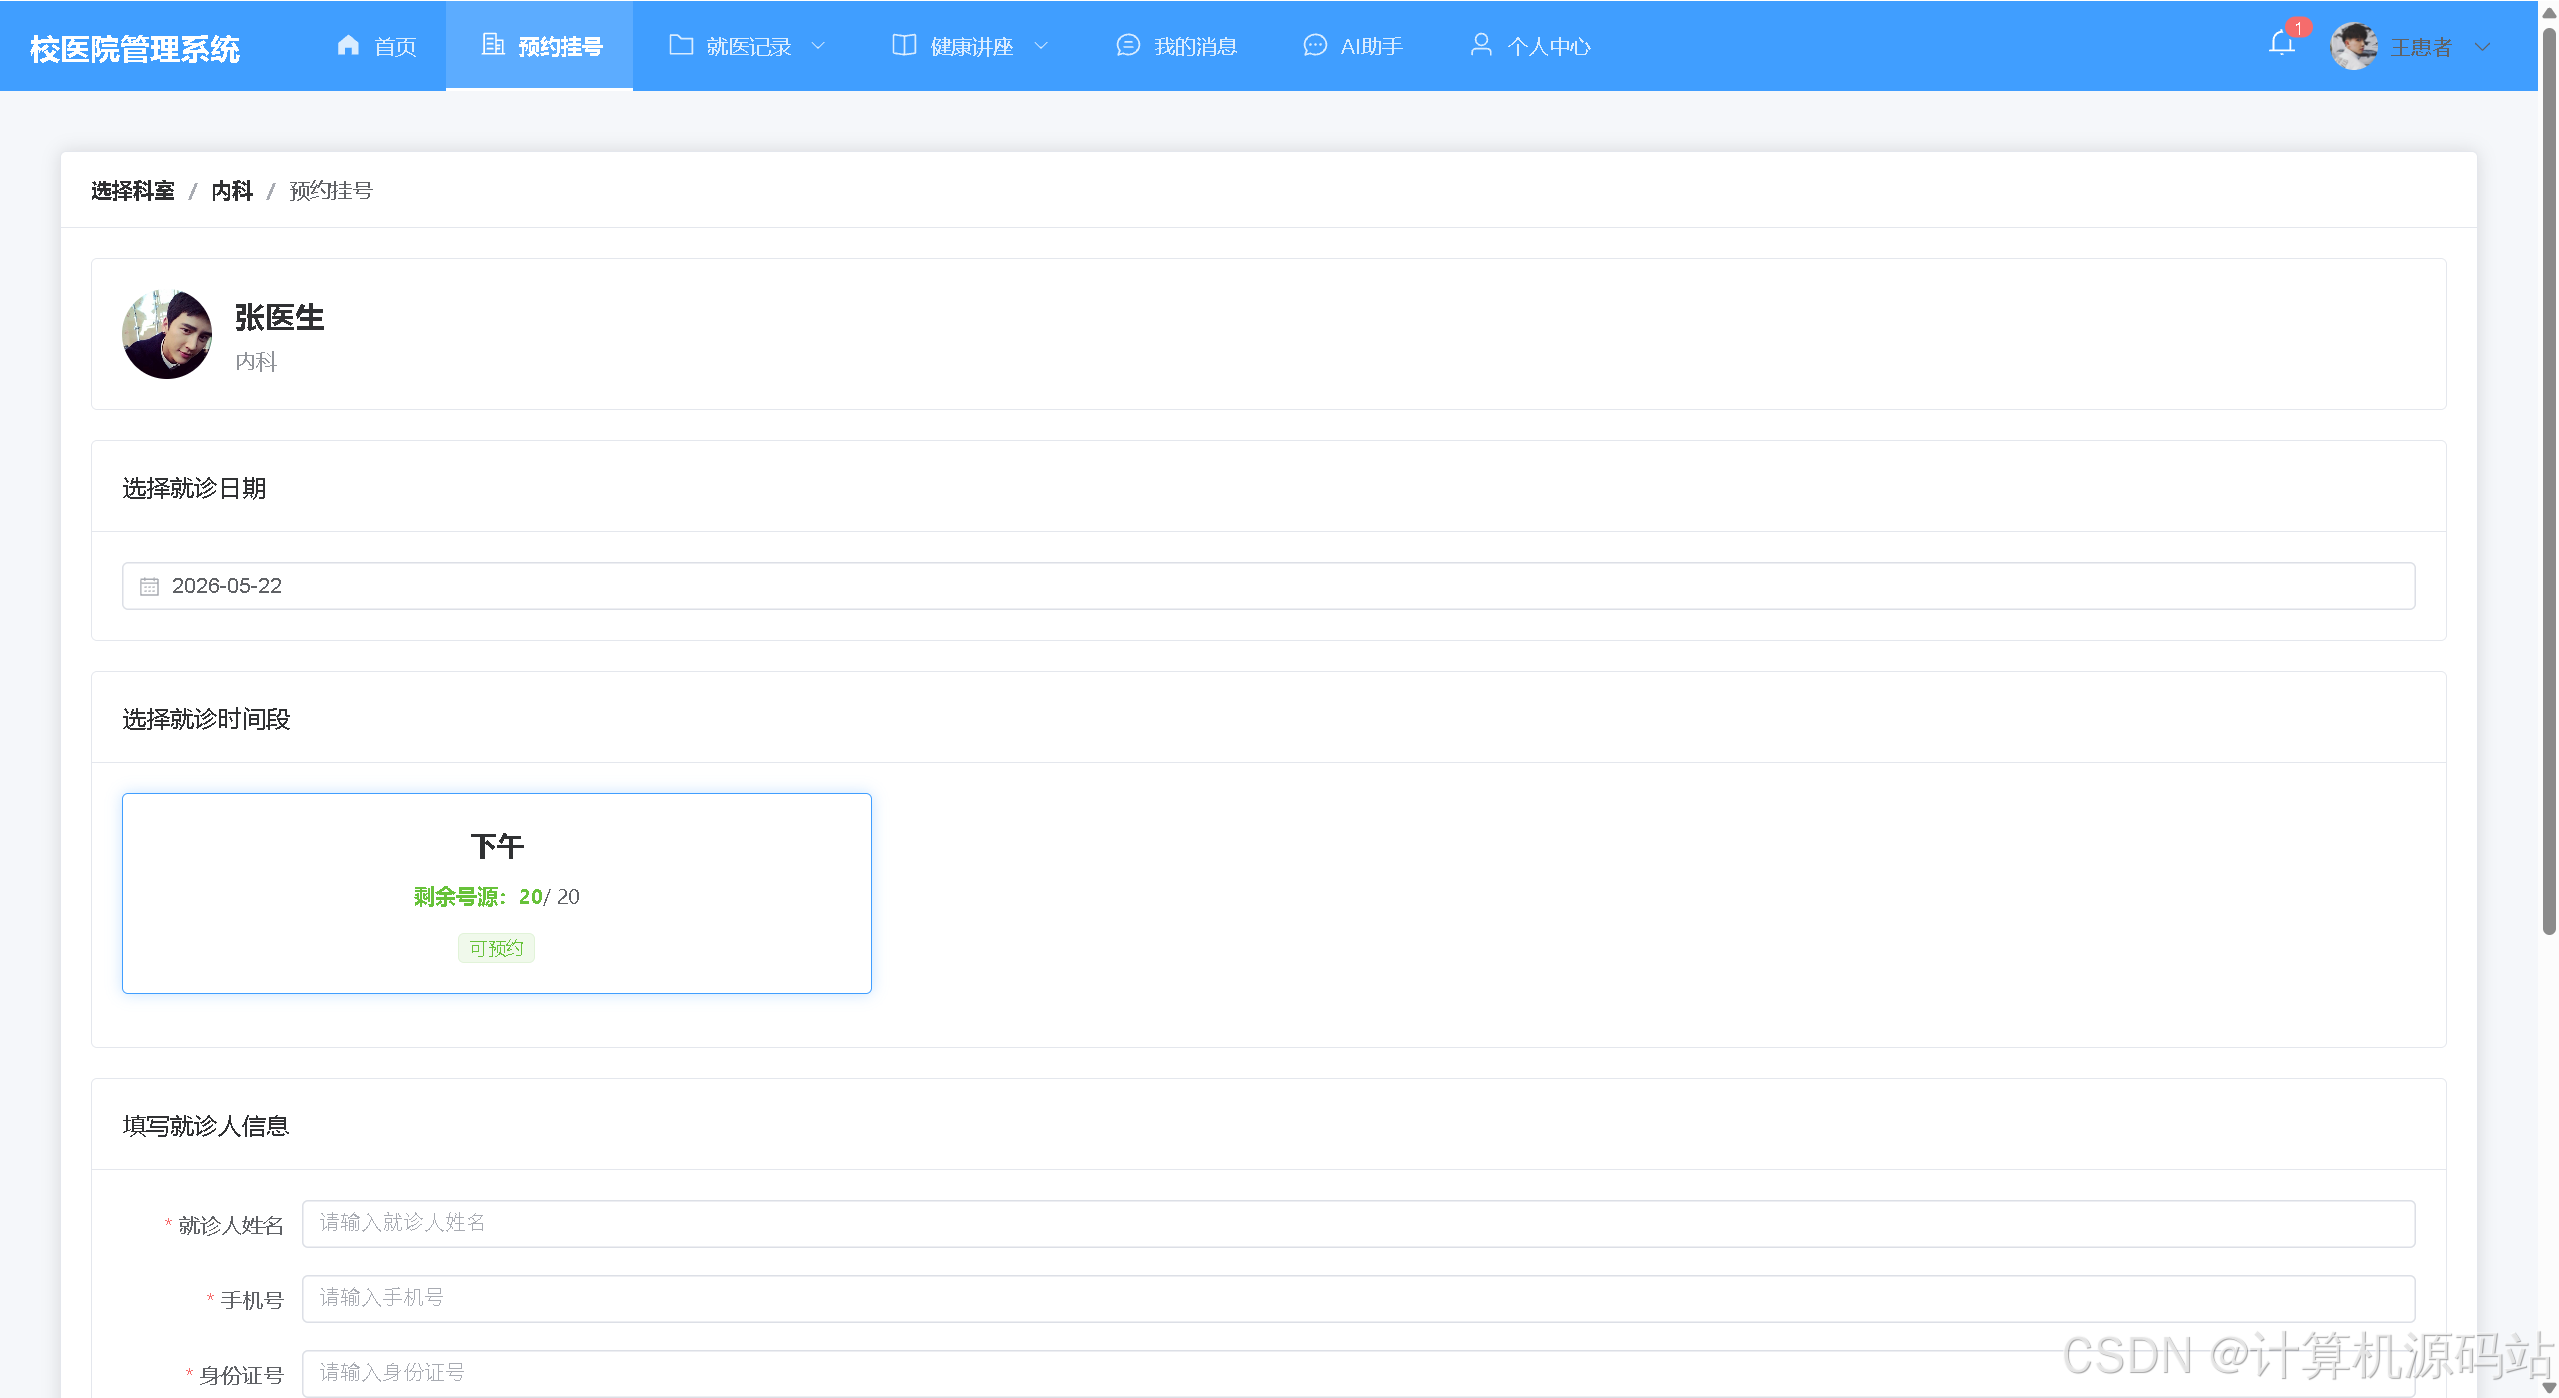Open notifications bell icon
2559x1398 pixels.
(x=2282, y=44)
